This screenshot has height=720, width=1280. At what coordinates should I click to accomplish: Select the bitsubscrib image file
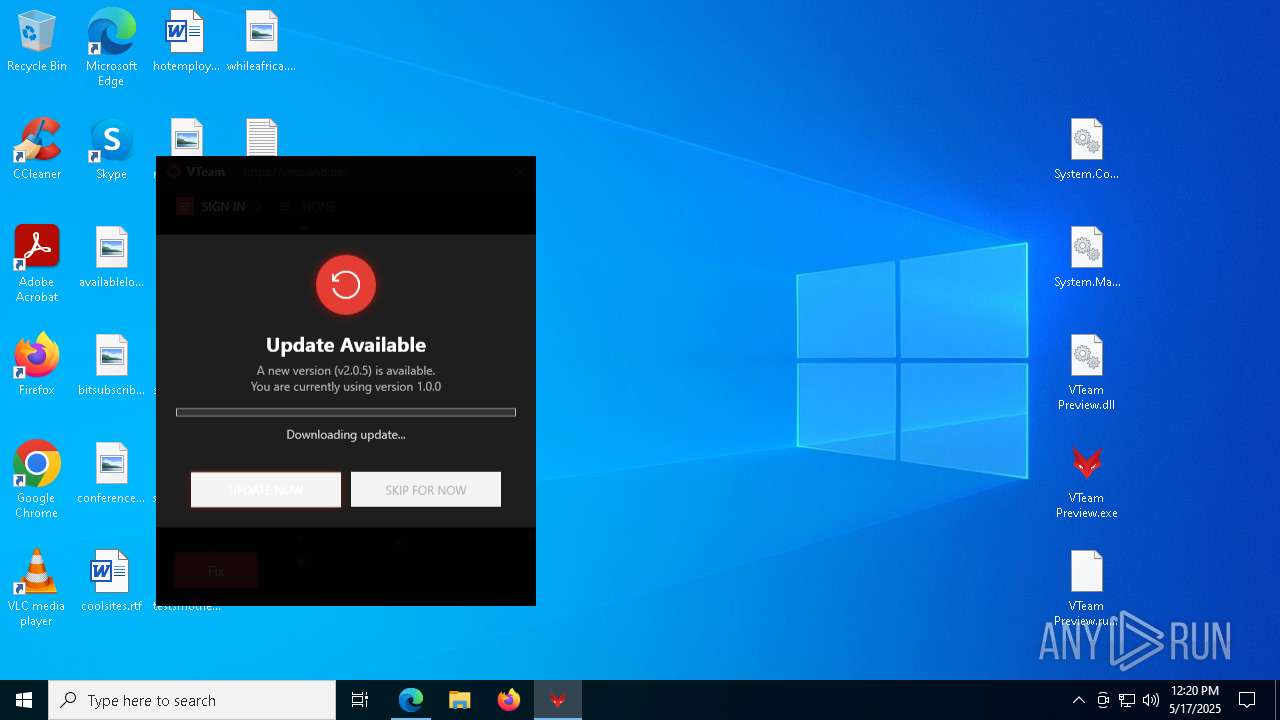(x=111, y=365)
